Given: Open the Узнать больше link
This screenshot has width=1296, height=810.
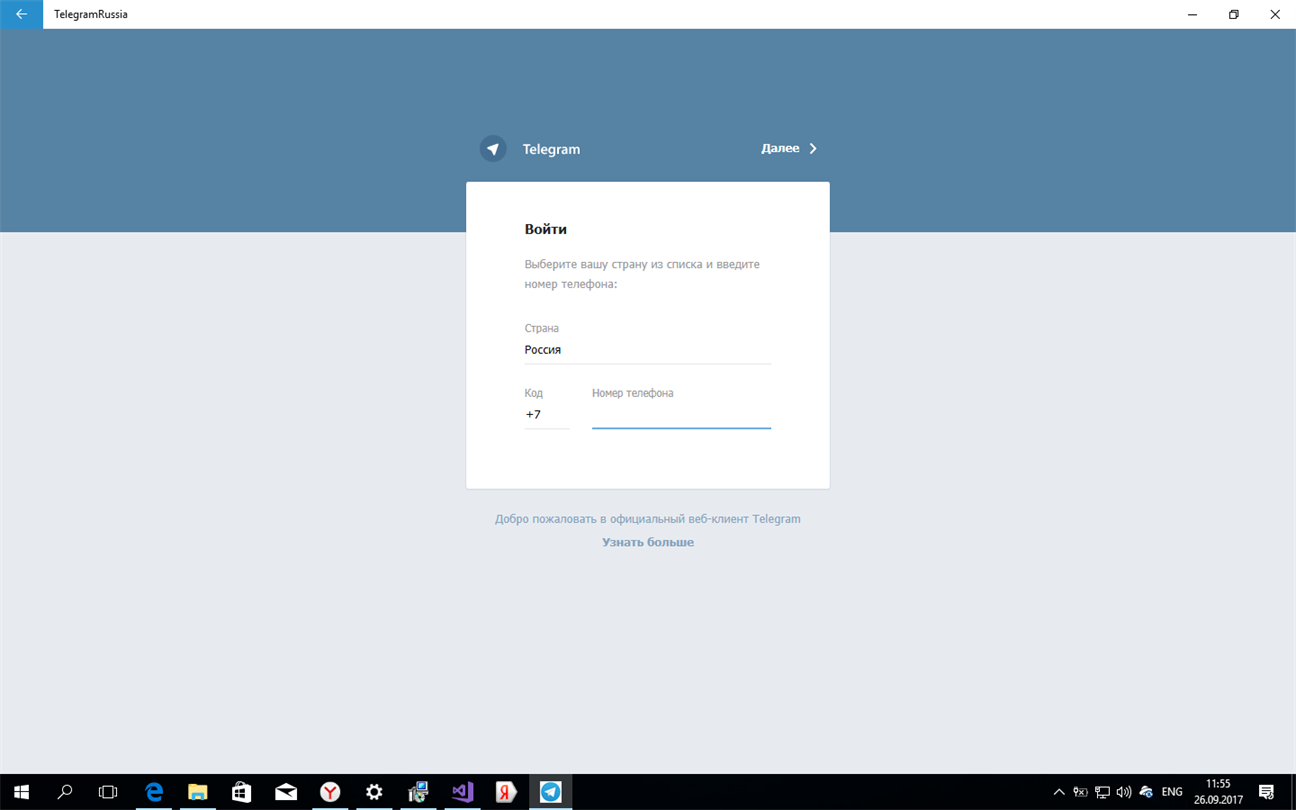Looking at the screenshot, I should (x=648, y=542).
